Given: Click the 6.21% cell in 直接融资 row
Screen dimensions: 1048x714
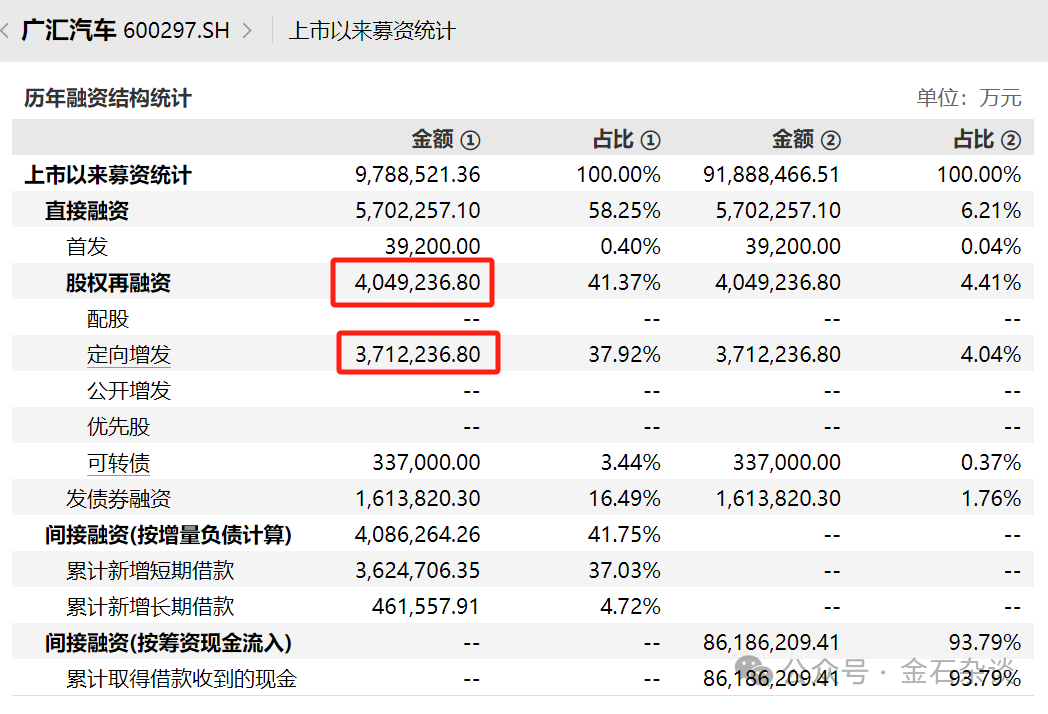Looking at the screenshot, I should click(991, 211).
